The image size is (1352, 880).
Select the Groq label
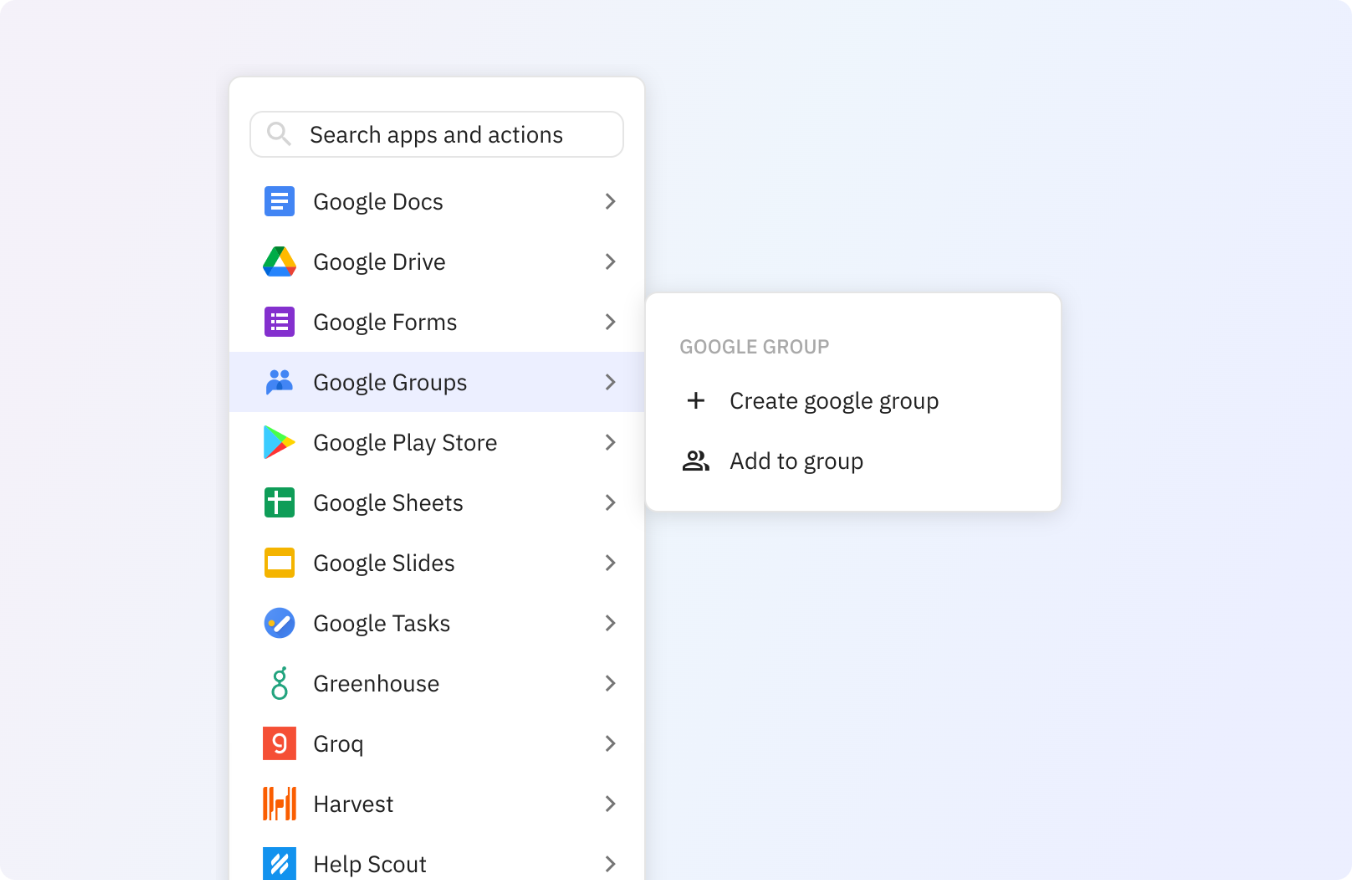coord(338,744)
